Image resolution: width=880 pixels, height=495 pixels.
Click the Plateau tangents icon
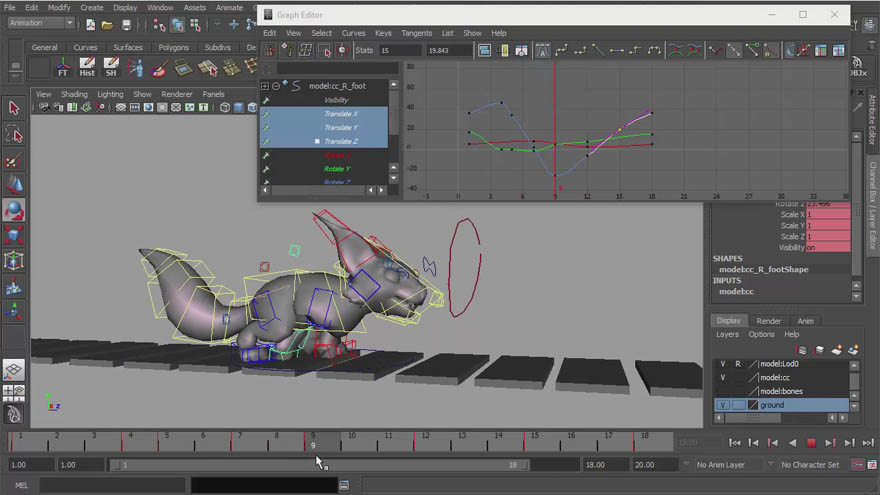click(x=654, y=51)
